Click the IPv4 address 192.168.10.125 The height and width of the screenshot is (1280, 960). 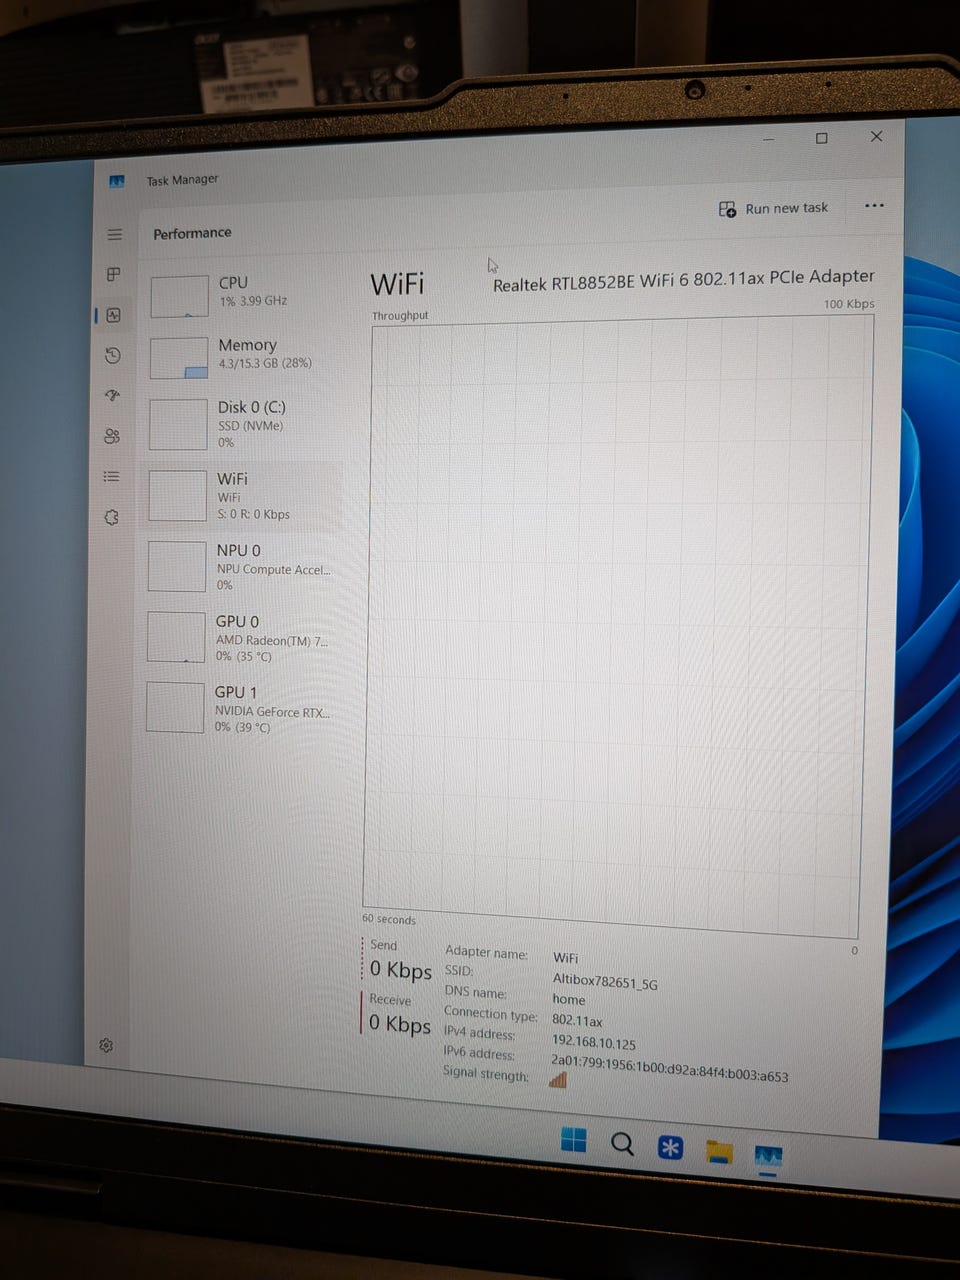[593, 1042]
